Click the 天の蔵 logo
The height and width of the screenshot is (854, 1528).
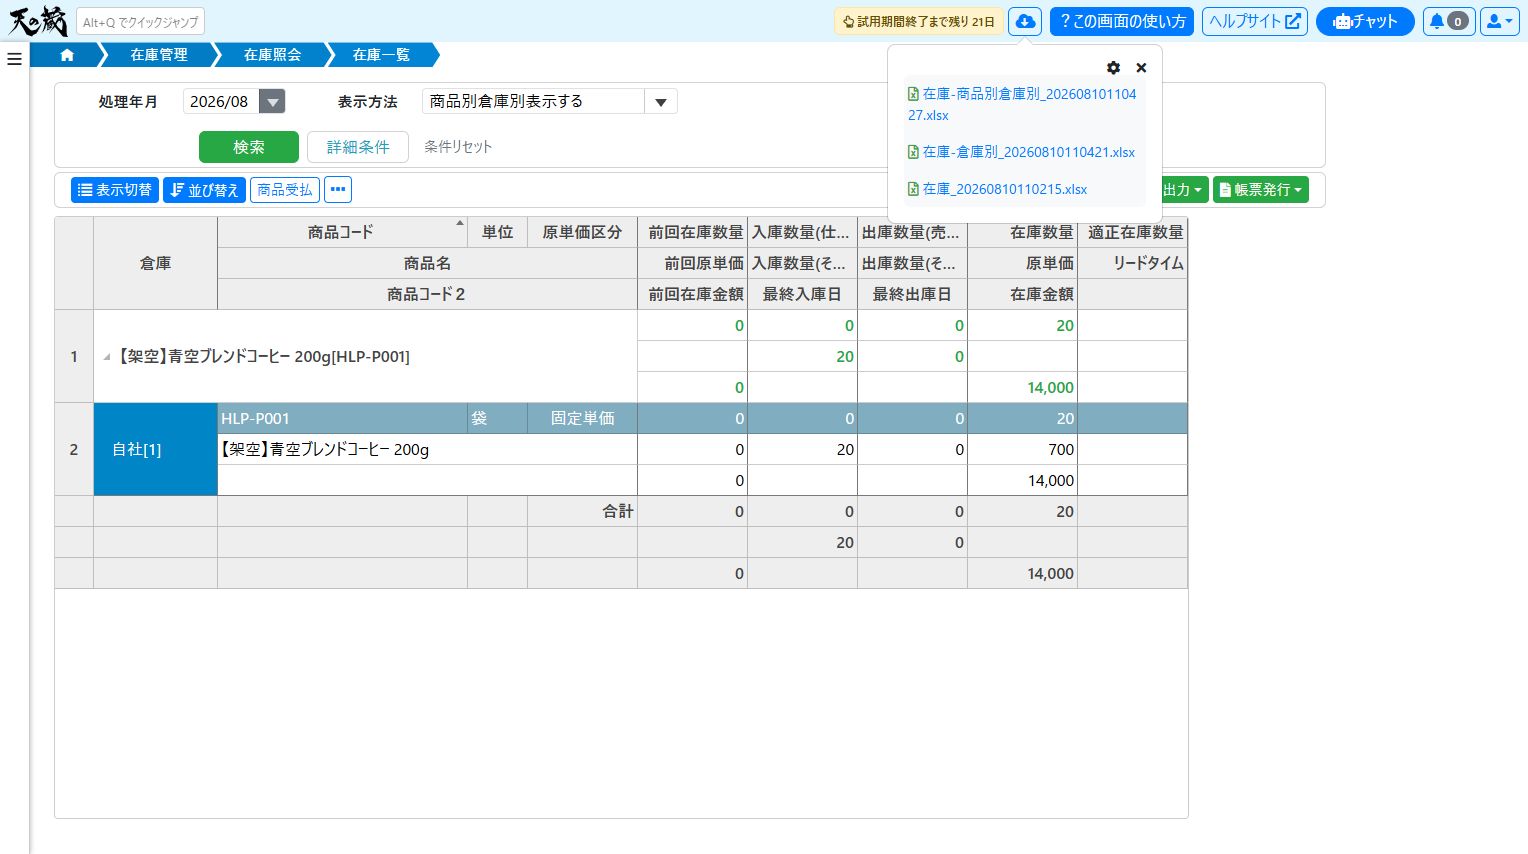pos(38,21)
